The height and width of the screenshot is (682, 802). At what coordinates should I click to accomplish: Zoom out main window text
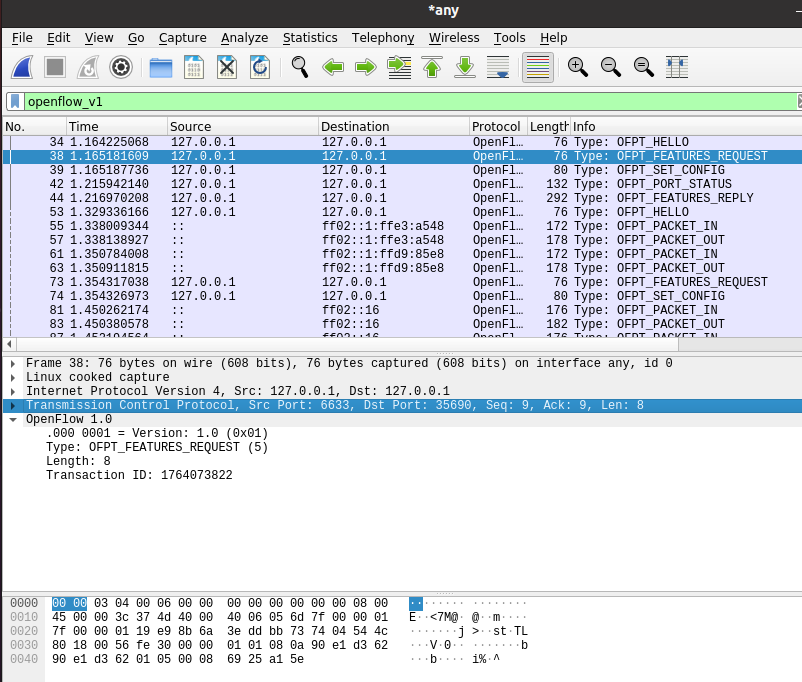tap(611, 67)
